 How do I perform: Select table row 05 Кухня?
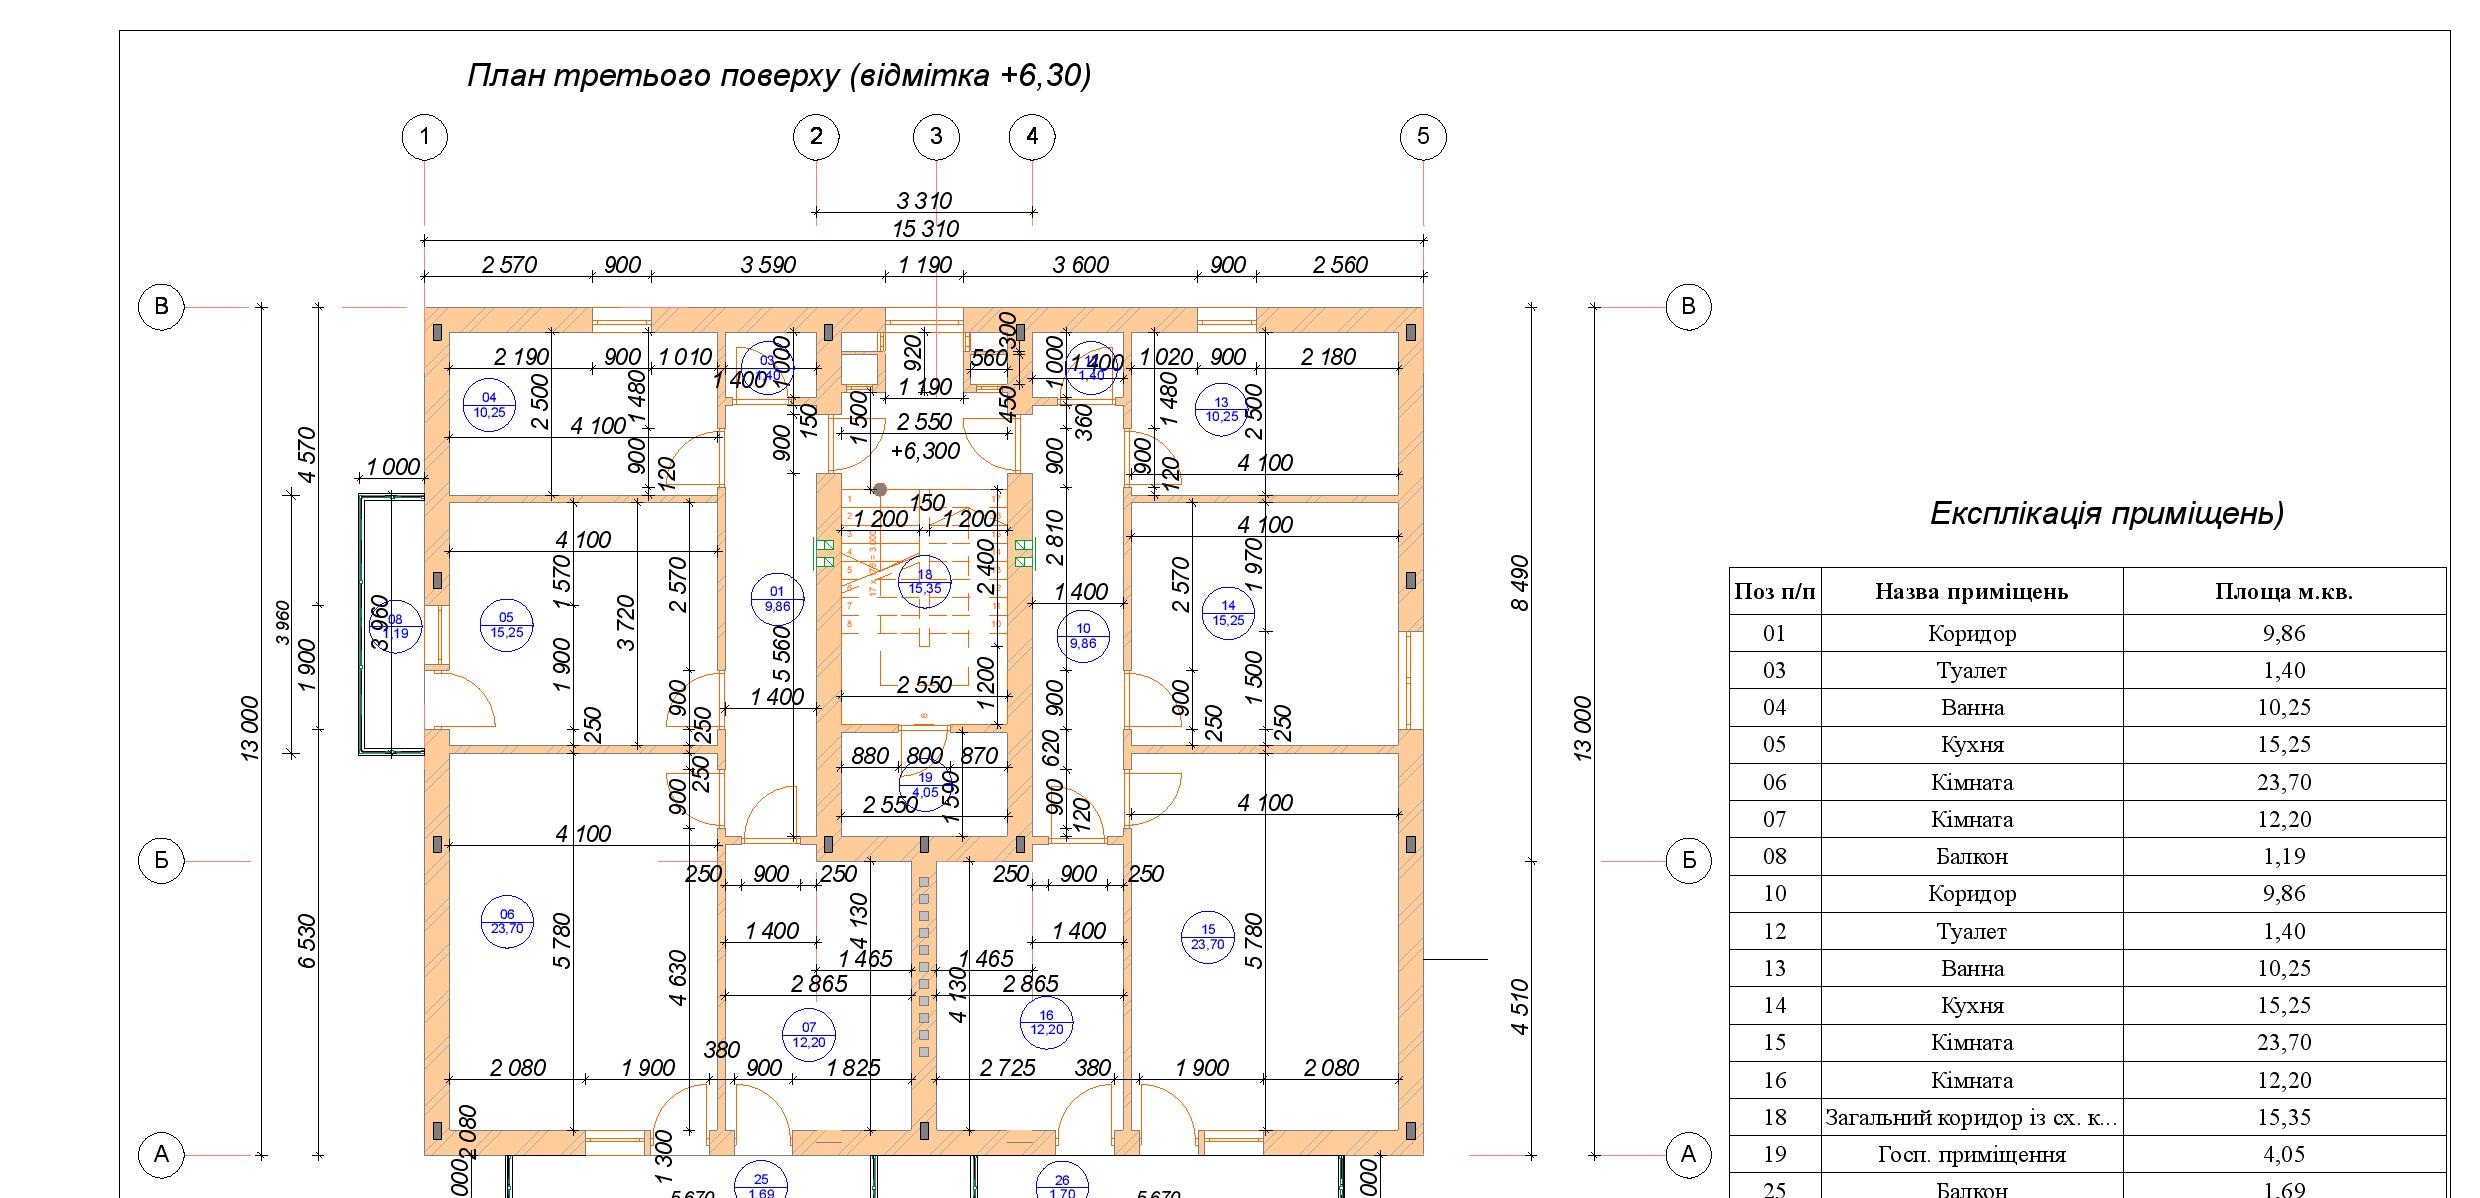(x=1971, y=745)
